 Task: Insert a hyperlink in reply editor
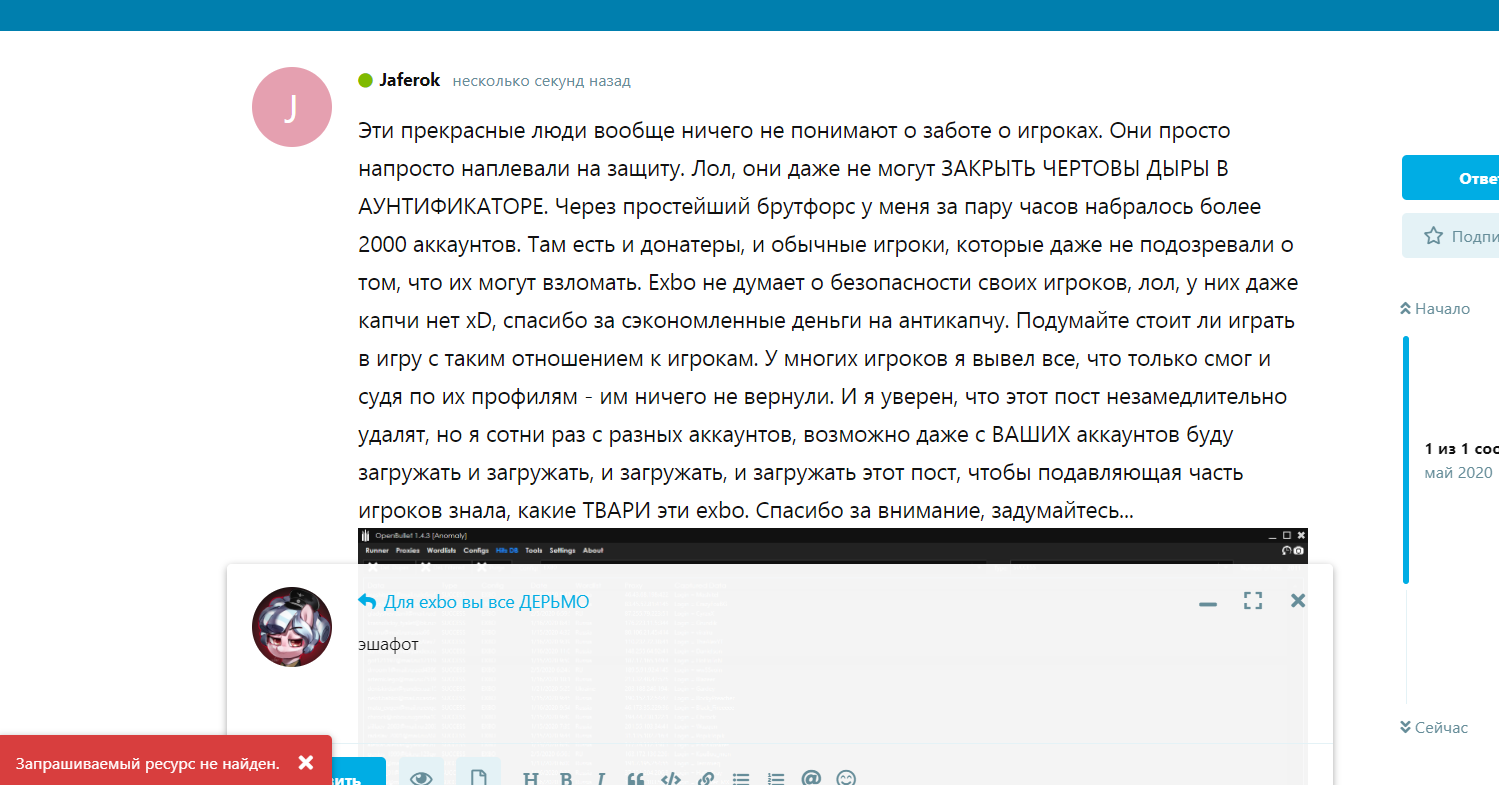(x=706, y=779)
